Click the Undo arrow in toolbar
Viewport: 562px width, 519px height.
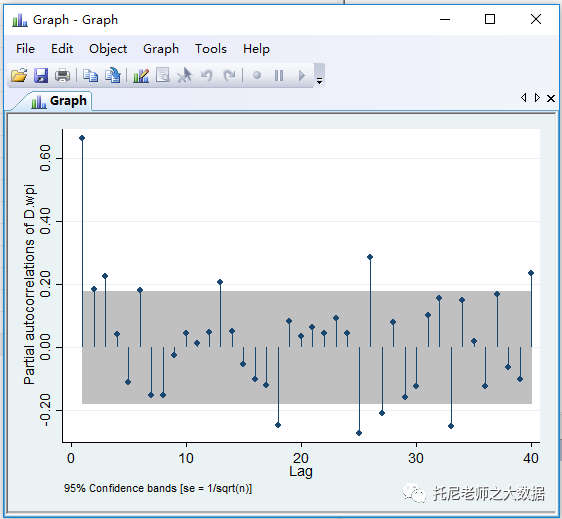point(207,75)
